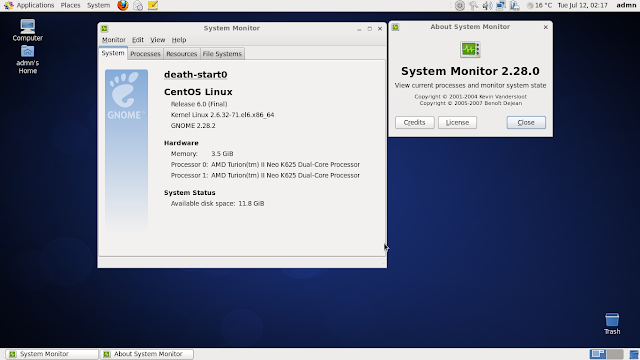Screen dimensions: 640x360
Task: Click the power status icon in tray
Action: pos(460,5)
